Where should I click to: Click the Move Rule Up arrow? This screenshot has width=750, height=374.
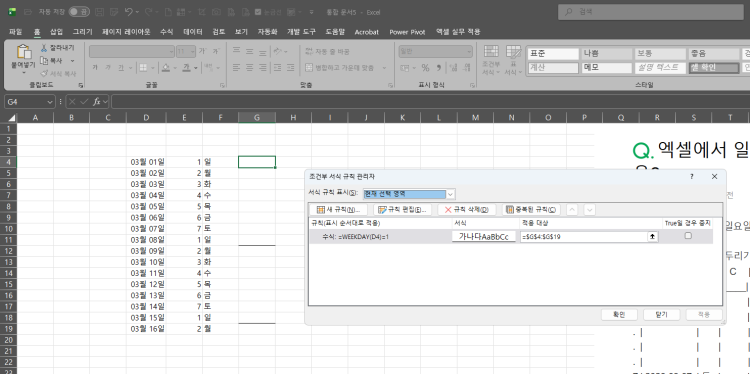[x=573, y=209]
